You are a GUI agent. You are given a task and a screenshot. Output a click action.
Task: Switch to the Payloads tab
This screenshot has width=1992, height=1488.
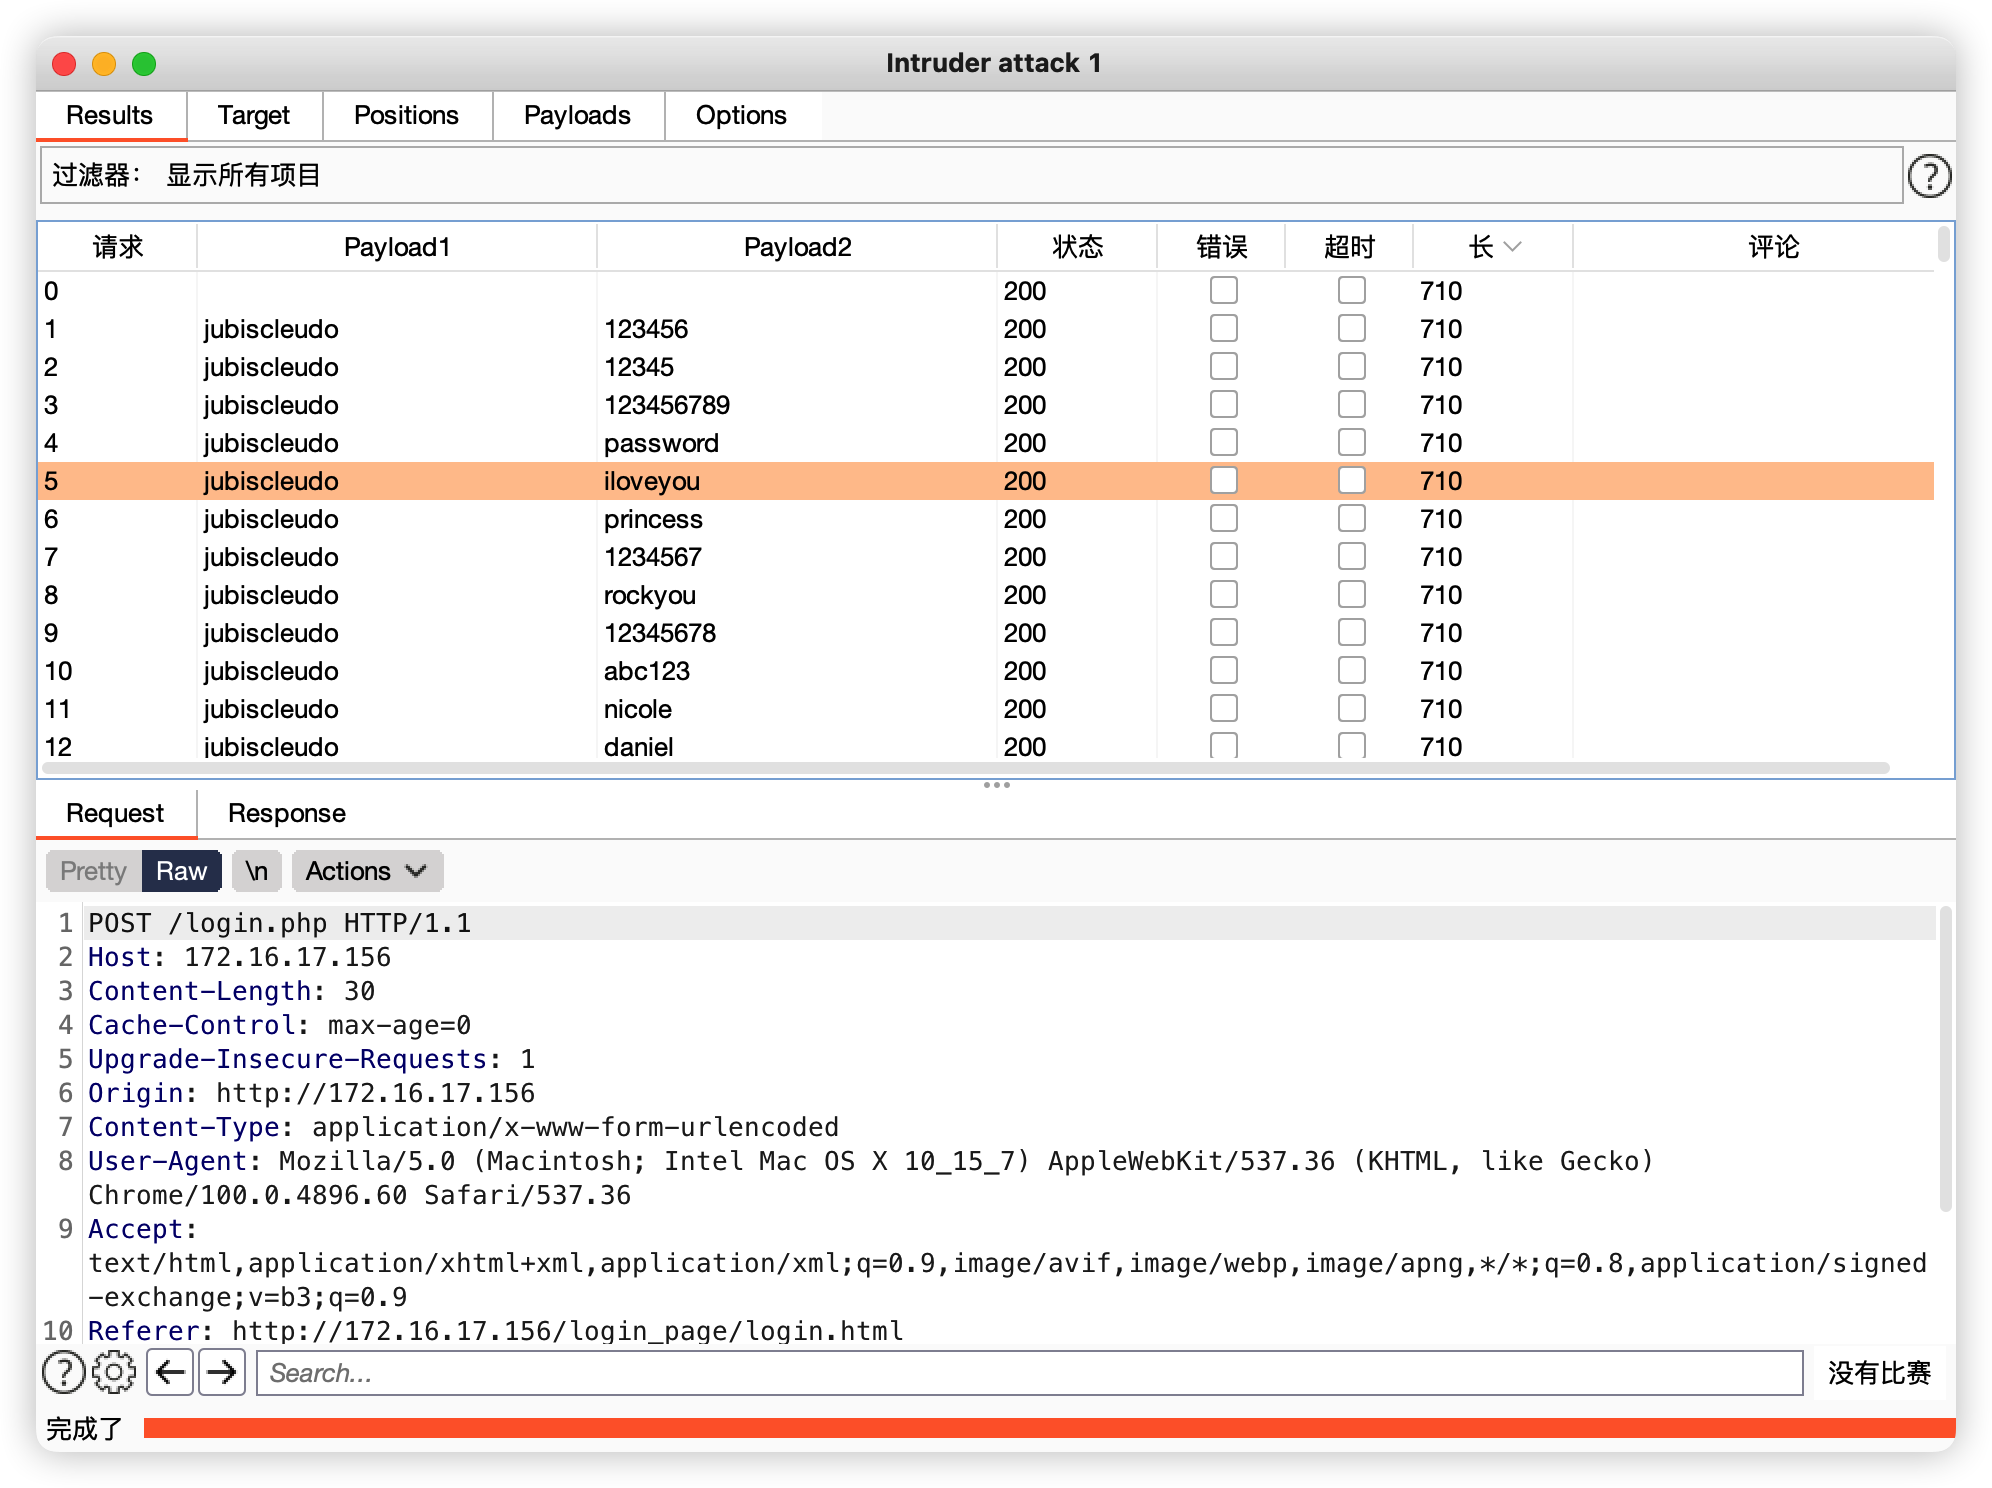pos(577,116)
